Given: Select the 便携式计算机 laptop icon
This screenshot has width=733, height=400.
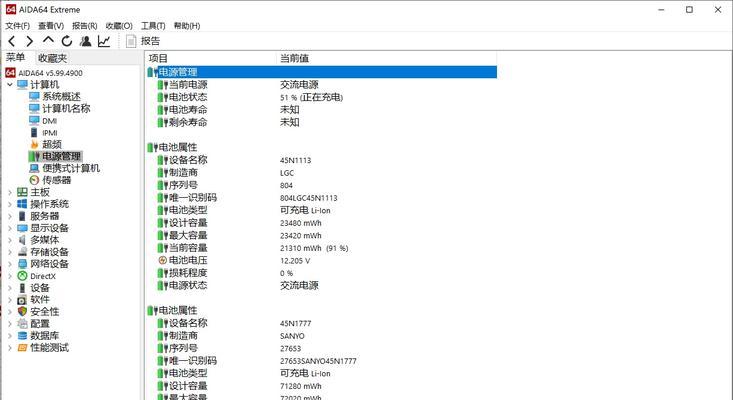Looking at the screenshot, I should tap(34, 168).
